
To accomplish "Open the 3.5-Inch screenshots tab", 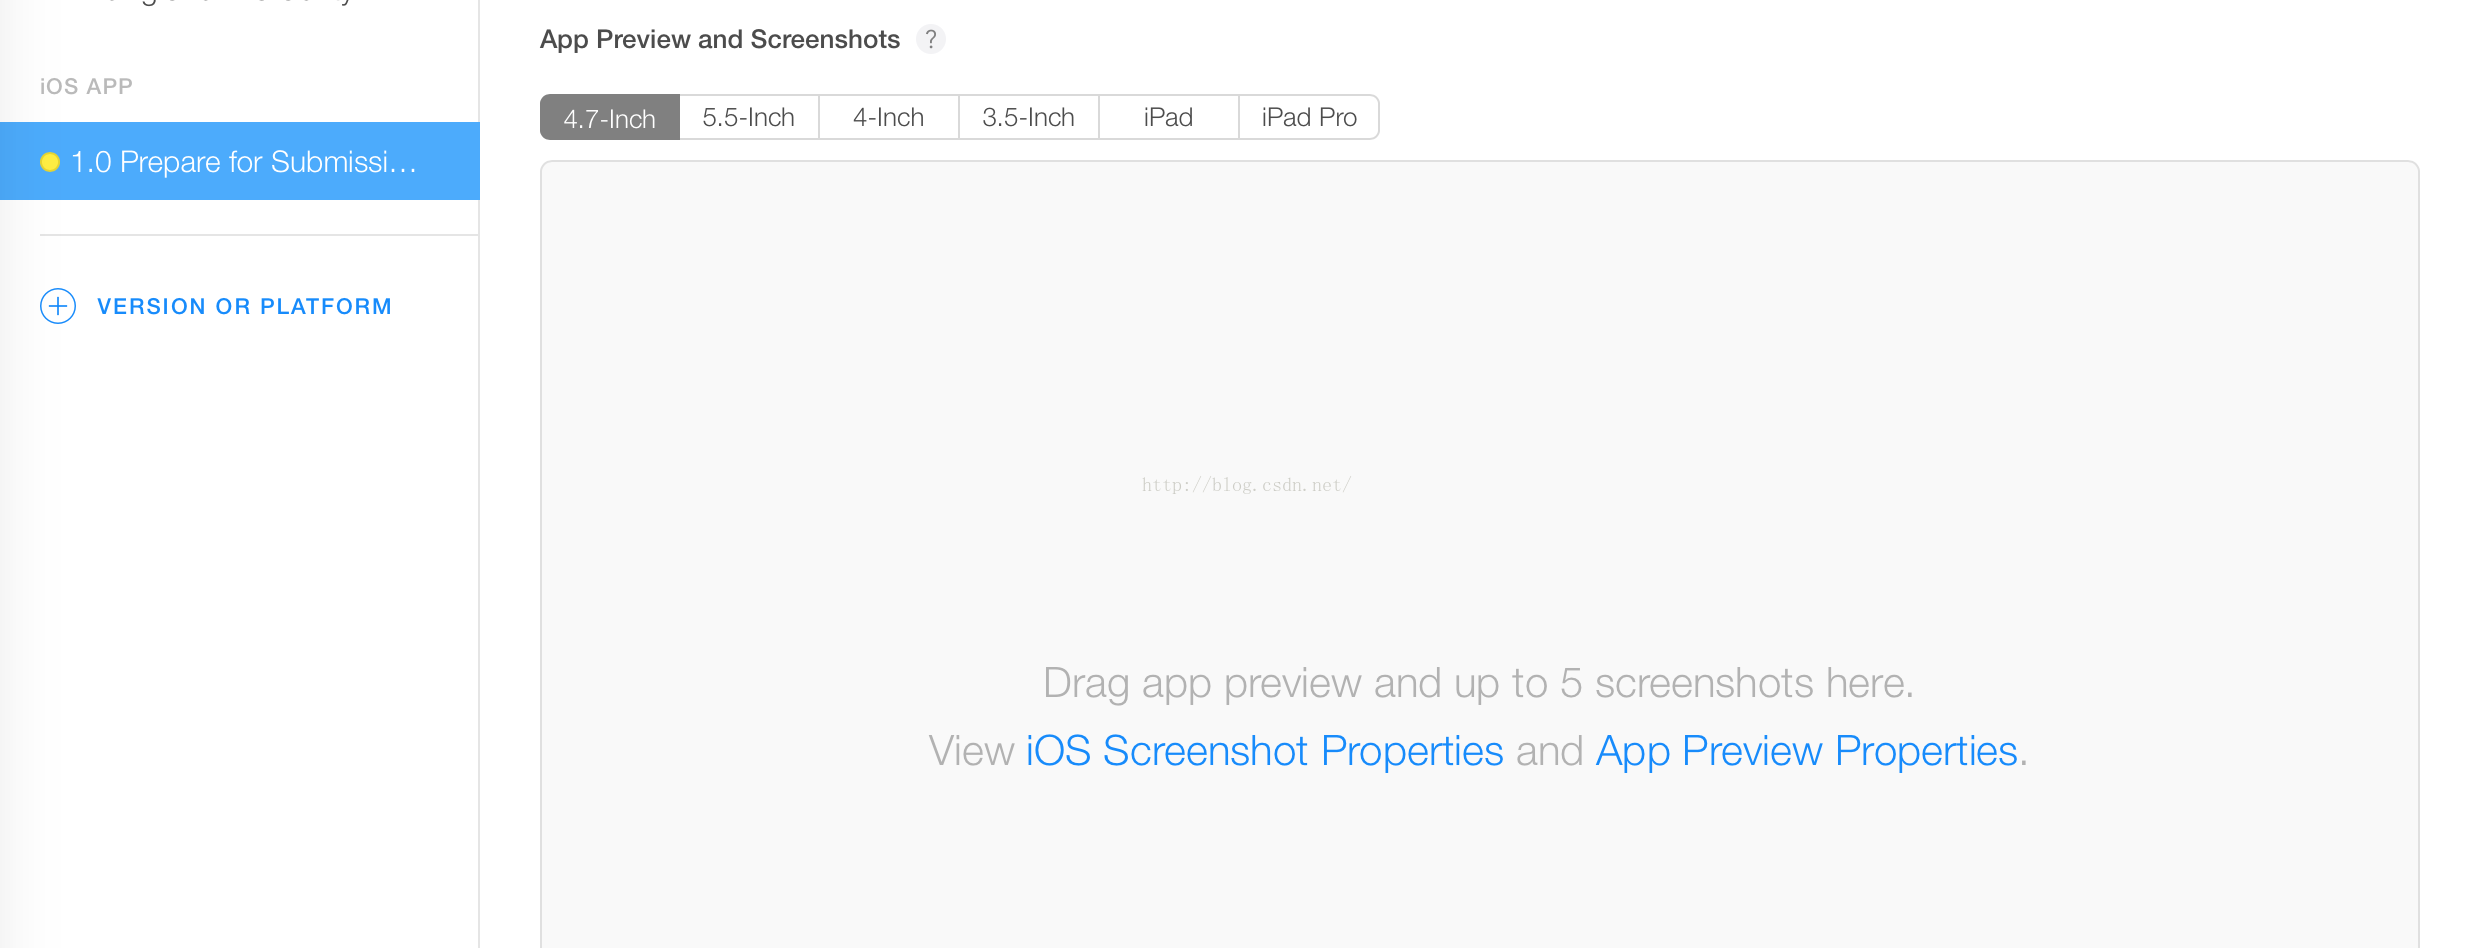I will point(1029,118).
